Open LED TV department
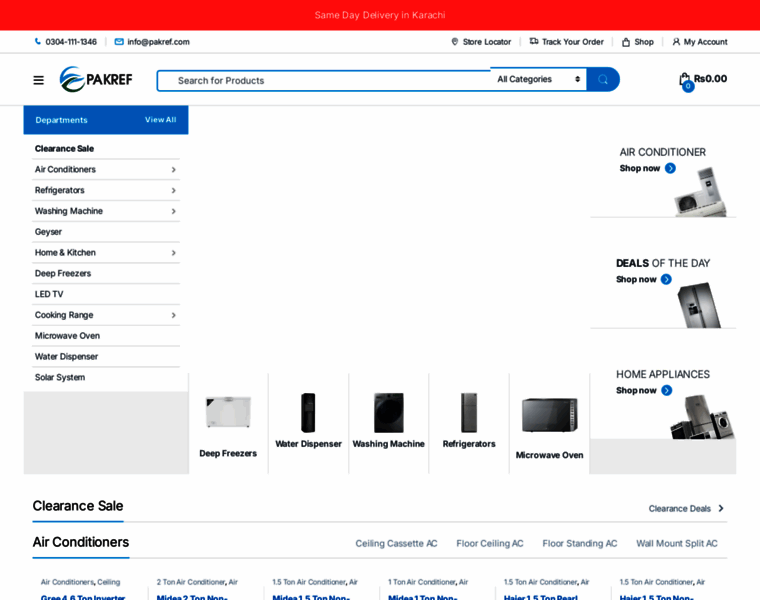The image size is (760, 600). coord(49,294)
